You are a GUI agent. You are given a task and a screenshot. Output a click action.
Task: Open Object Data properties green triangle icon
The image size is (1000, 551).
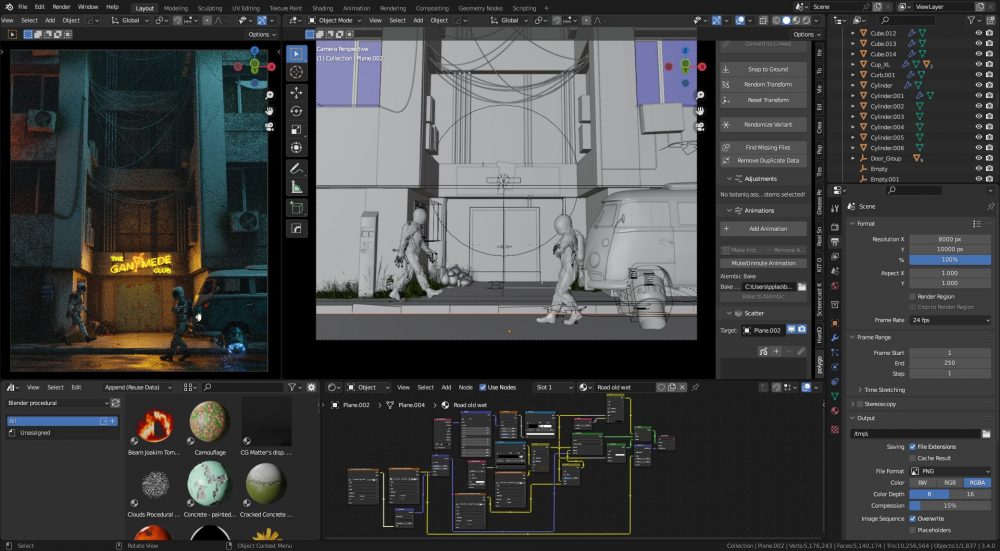pyautogui.click(x=835, y=396)
